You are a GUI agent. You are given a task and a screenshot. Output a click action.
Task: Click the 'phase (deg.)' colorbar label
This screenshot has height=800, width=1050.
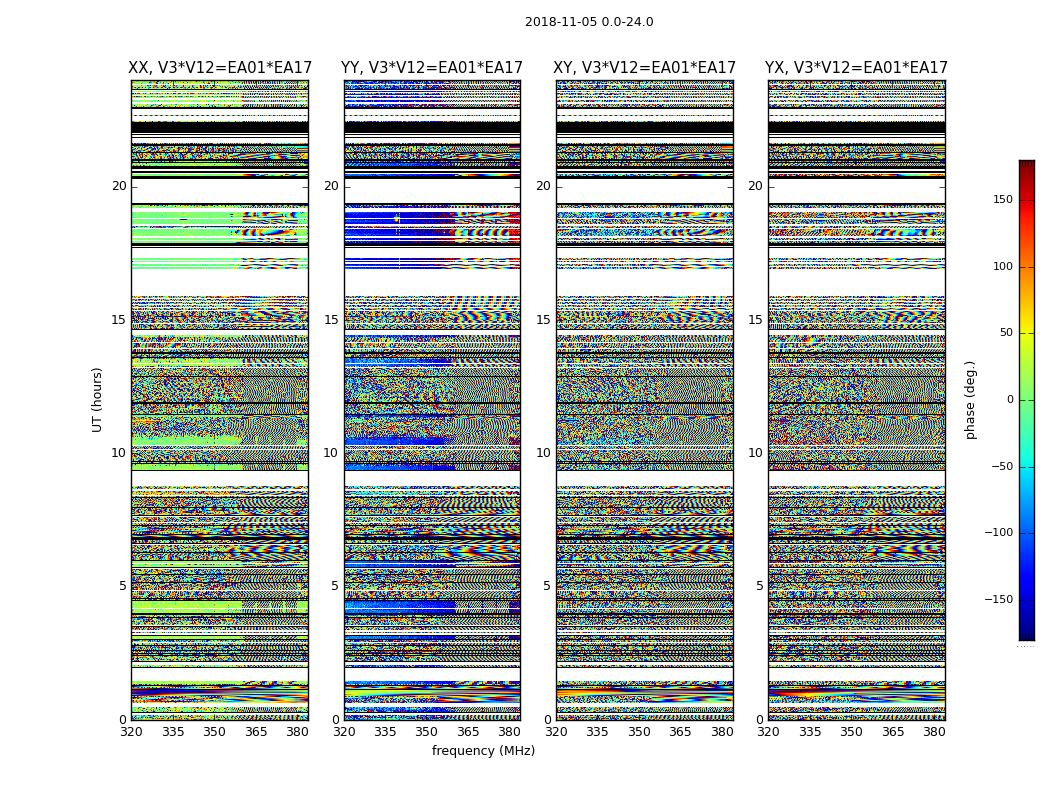[970, 400]
